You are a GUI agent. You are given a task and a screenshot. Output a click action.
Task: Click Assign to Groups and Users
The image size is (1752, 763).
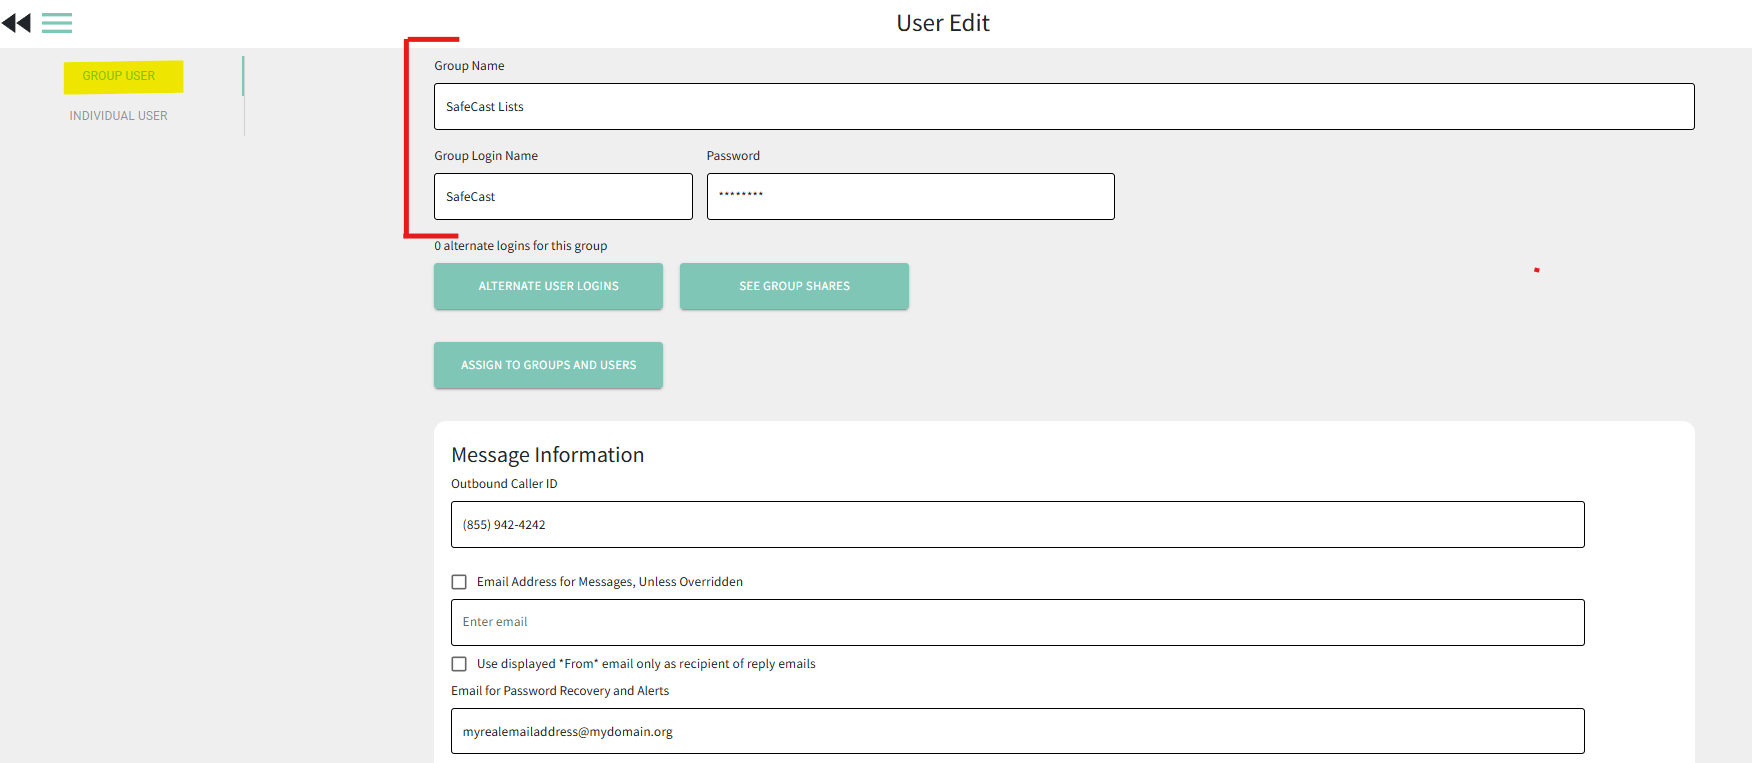coord(548,365)
